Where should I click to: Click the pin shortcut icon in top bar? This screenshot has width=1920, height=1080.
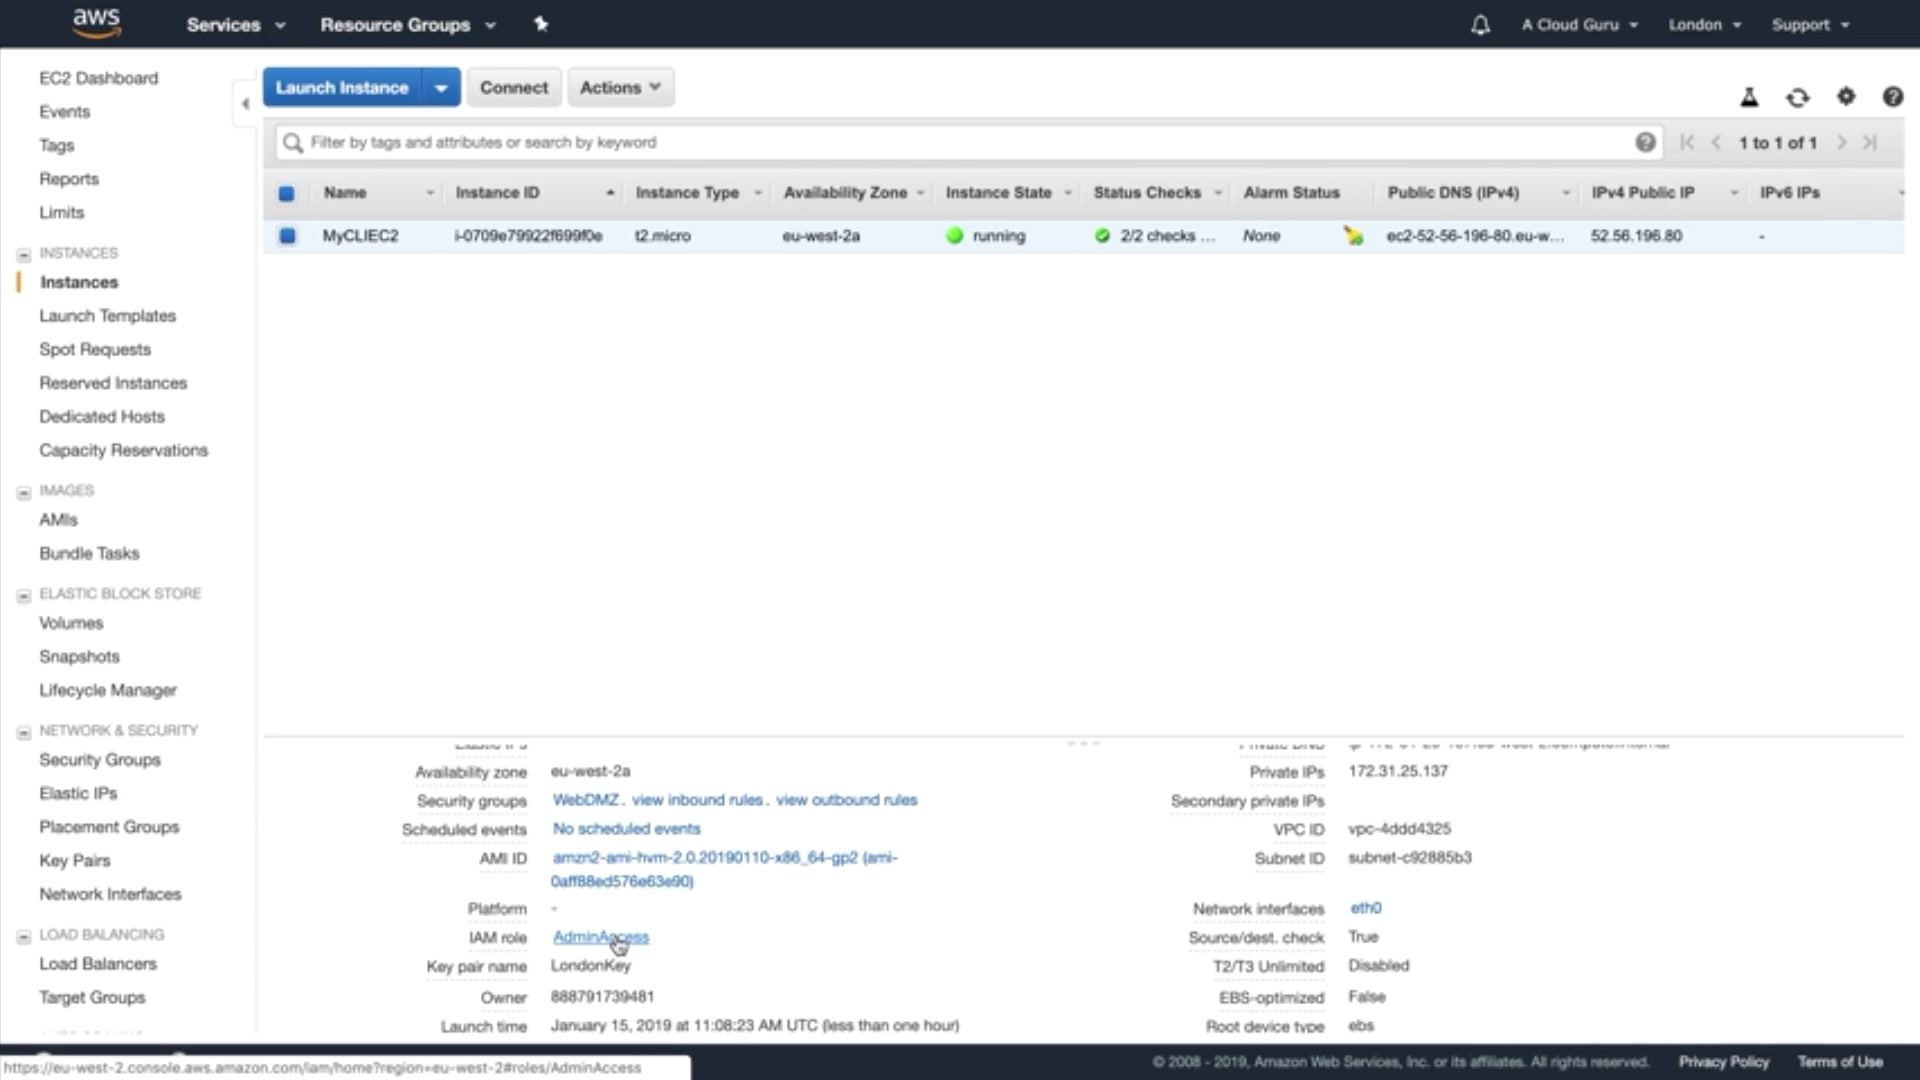point(541,24)
